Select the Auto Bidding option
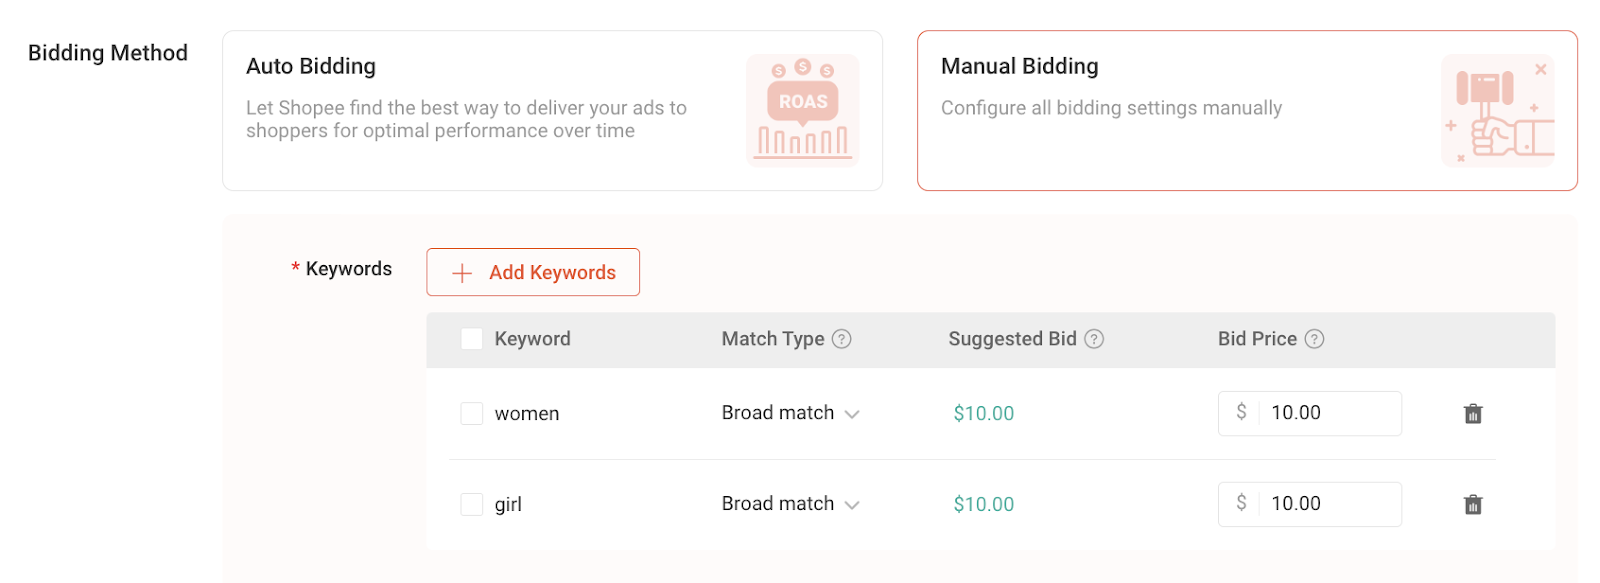Screen dimensions: 1600x583 pos(552,110)
